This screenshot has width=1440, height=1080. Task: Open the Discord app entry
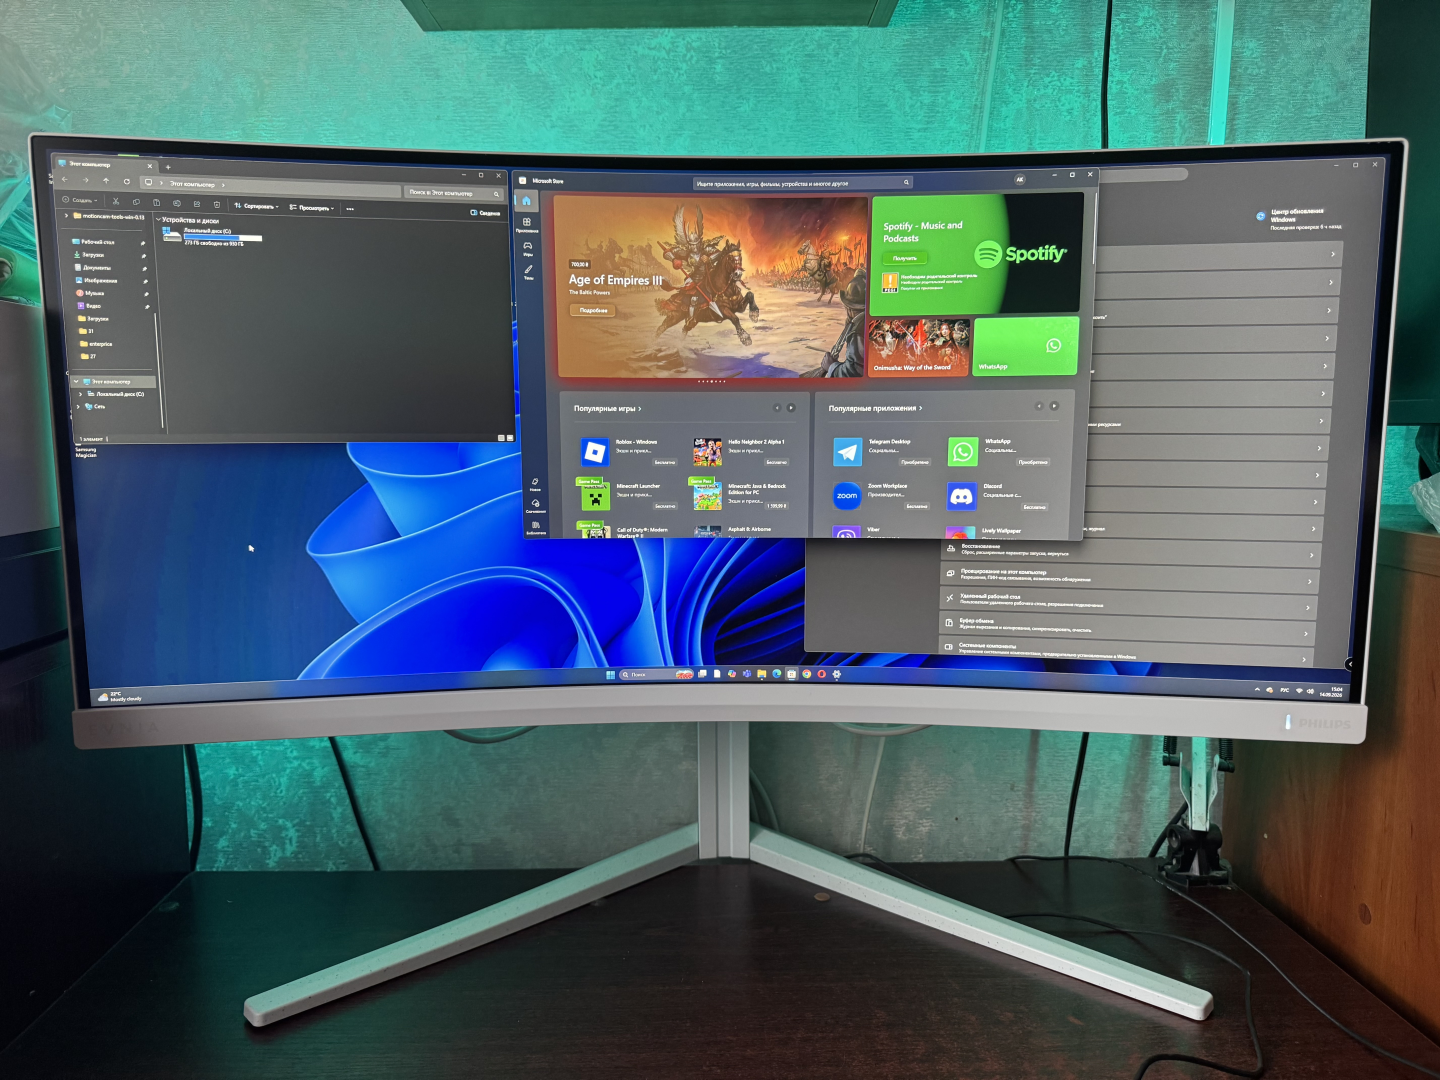[x=998, y=496]
